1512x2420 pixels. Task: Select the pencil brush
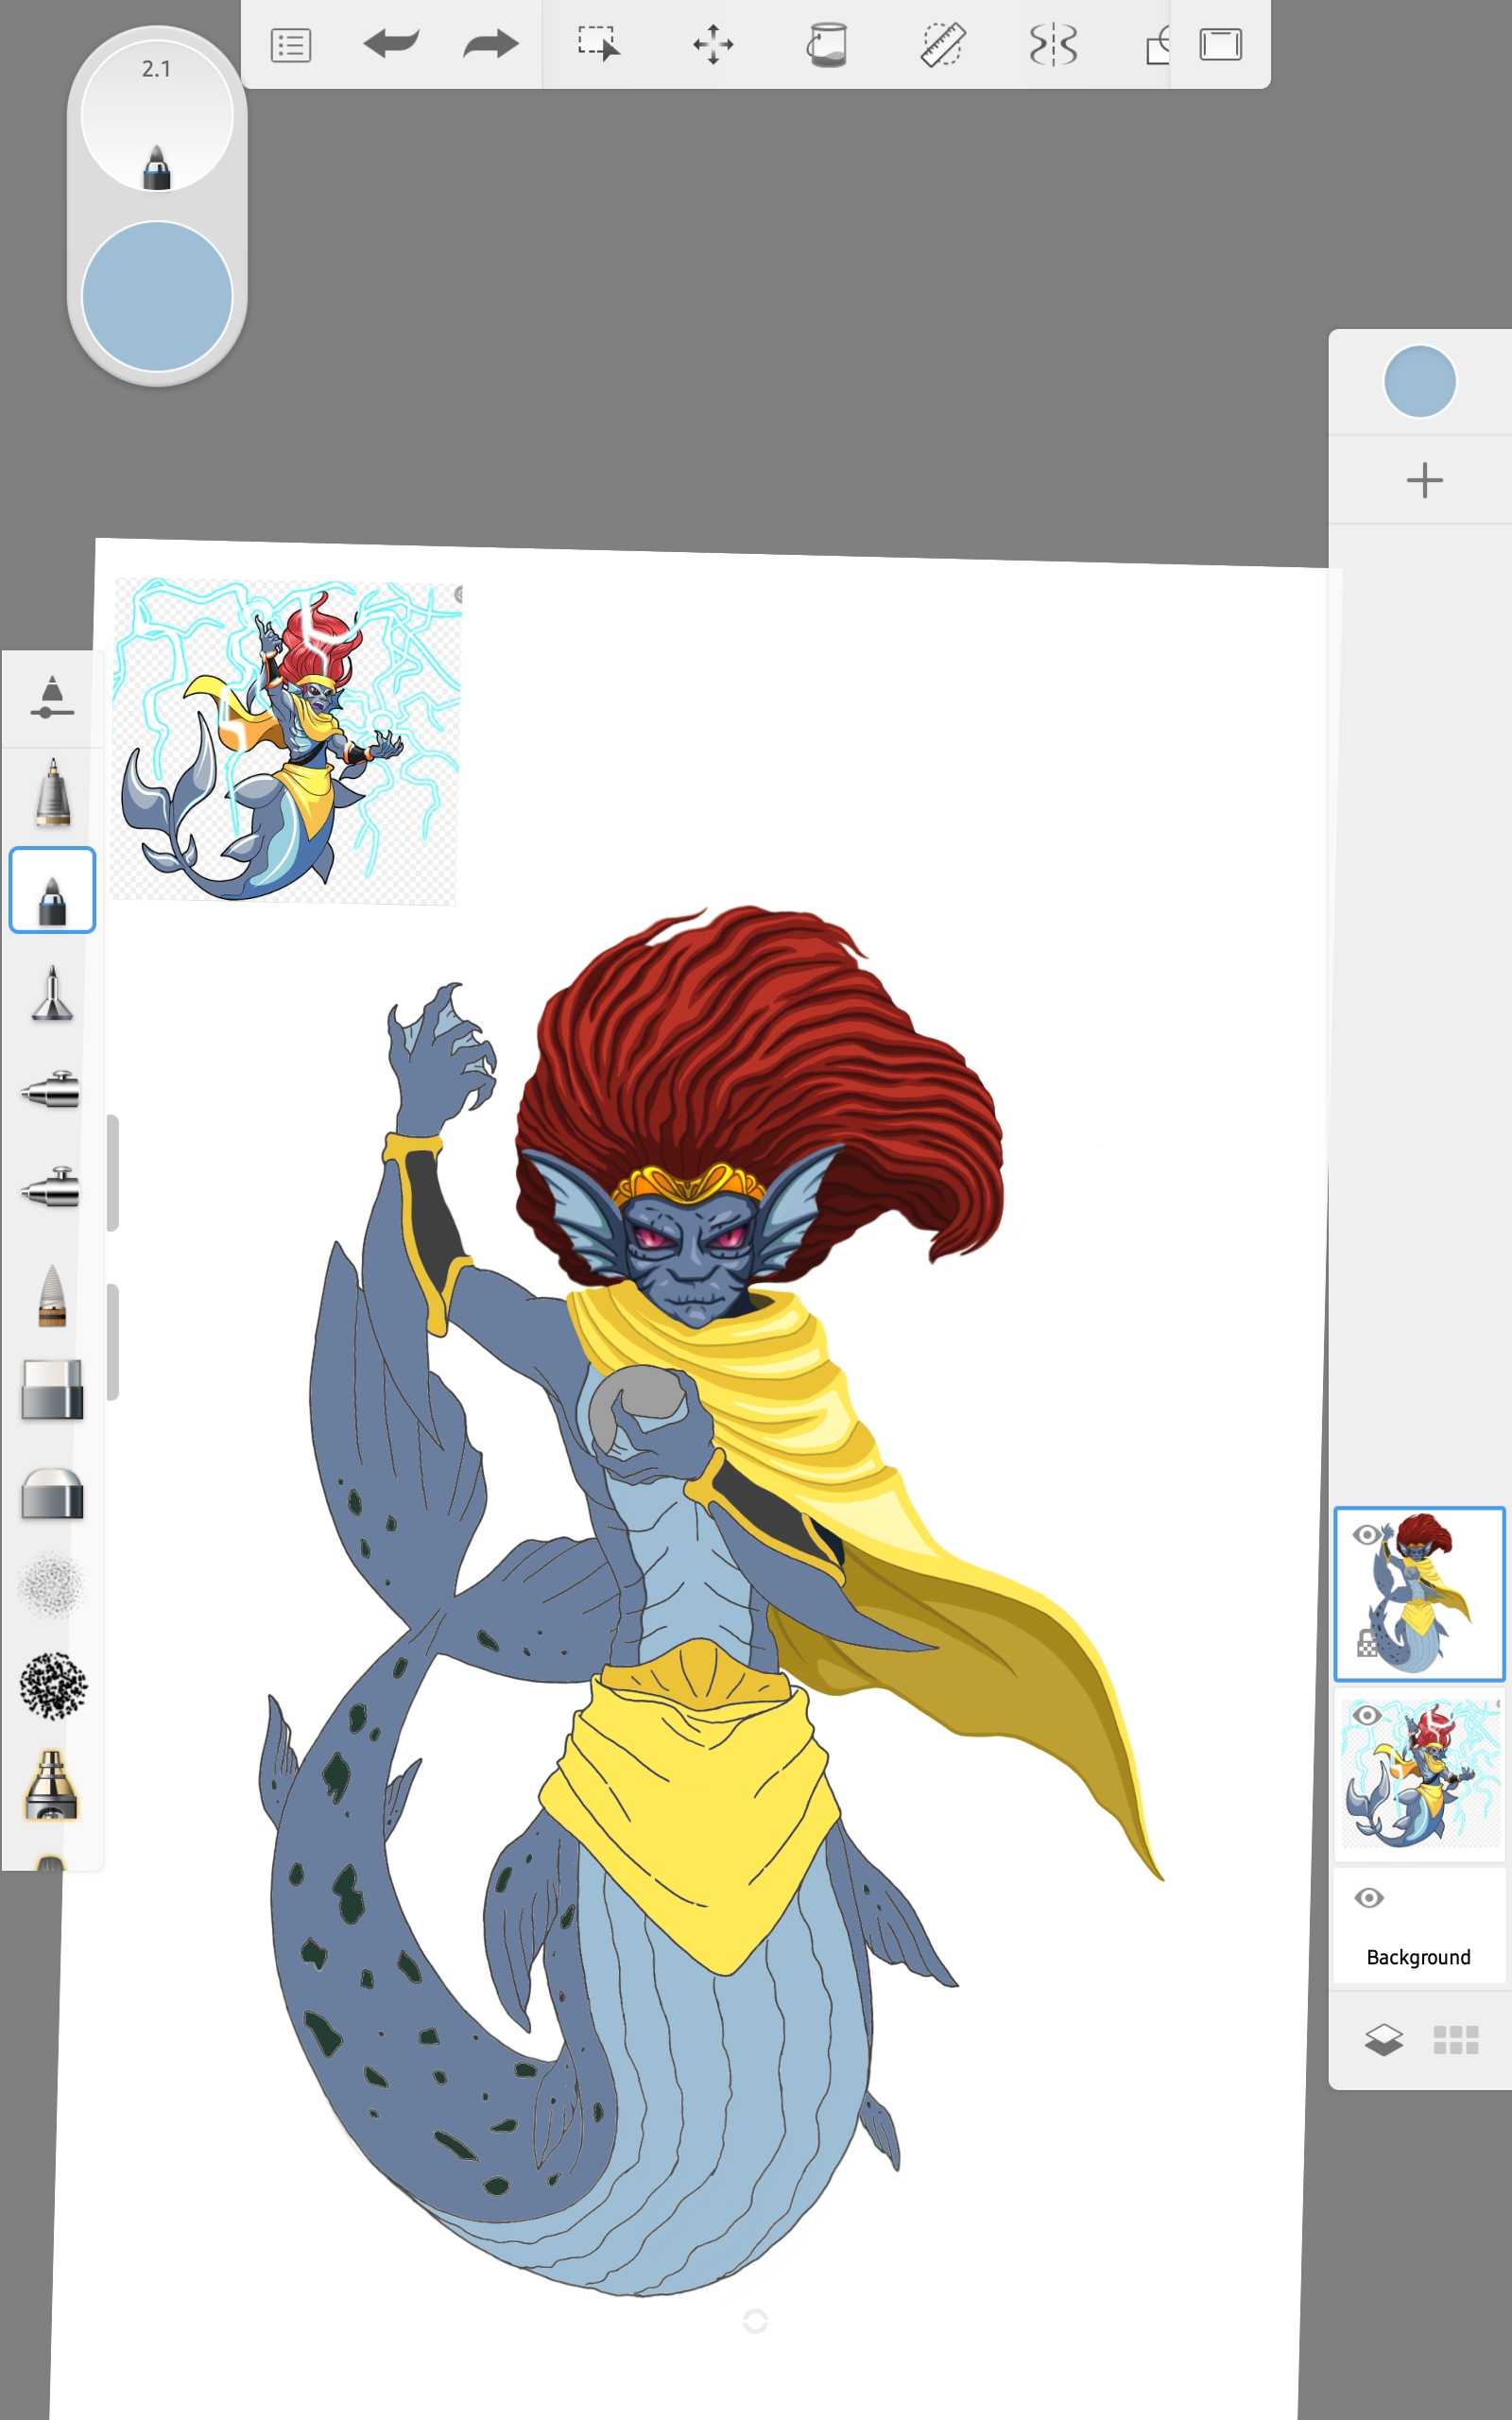tap(52, 792)
